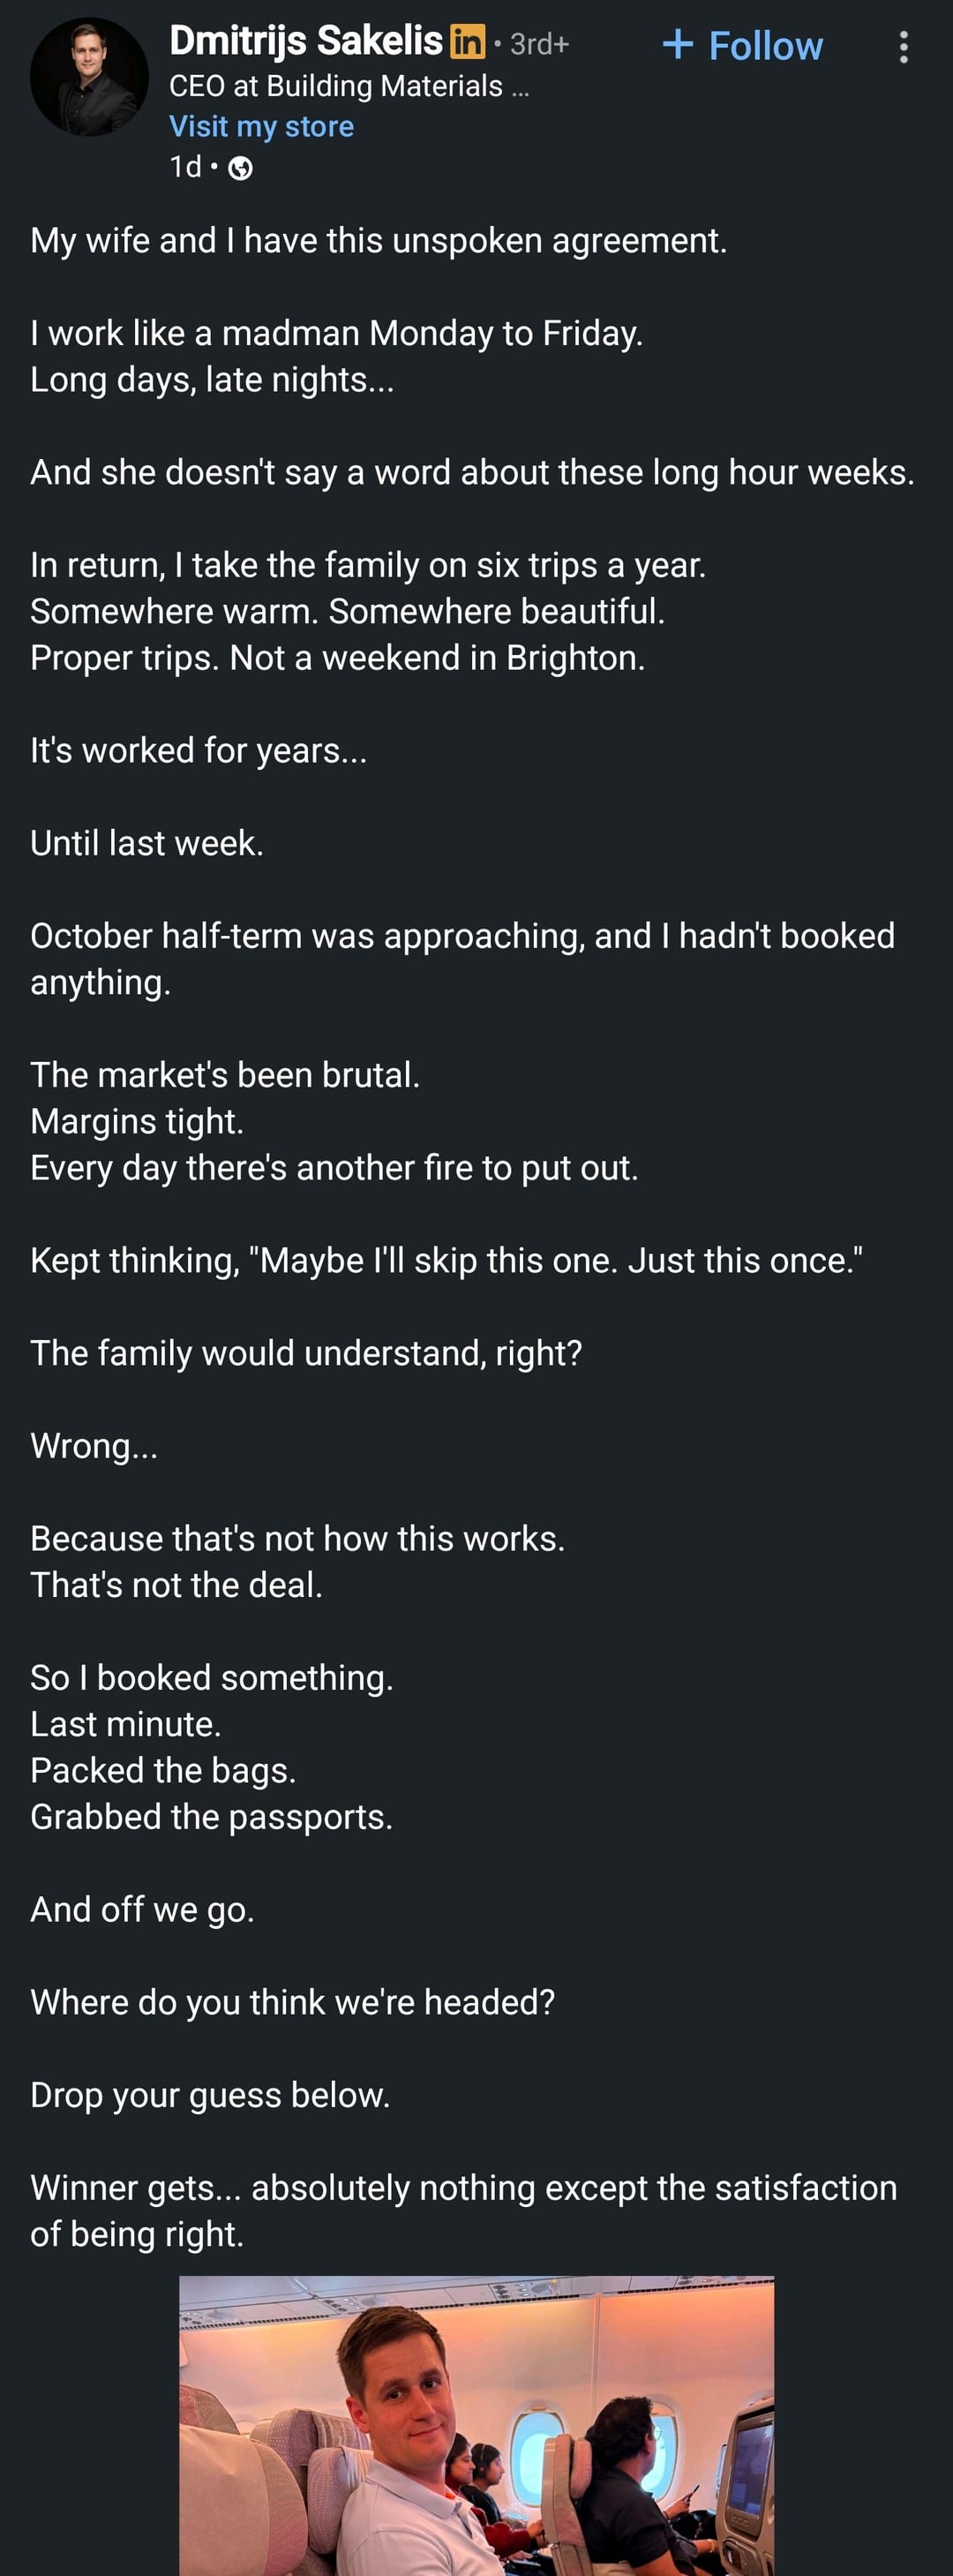
Task: Click the gold LinkedIn Premium badge
Action: click(x=467, y=42)
